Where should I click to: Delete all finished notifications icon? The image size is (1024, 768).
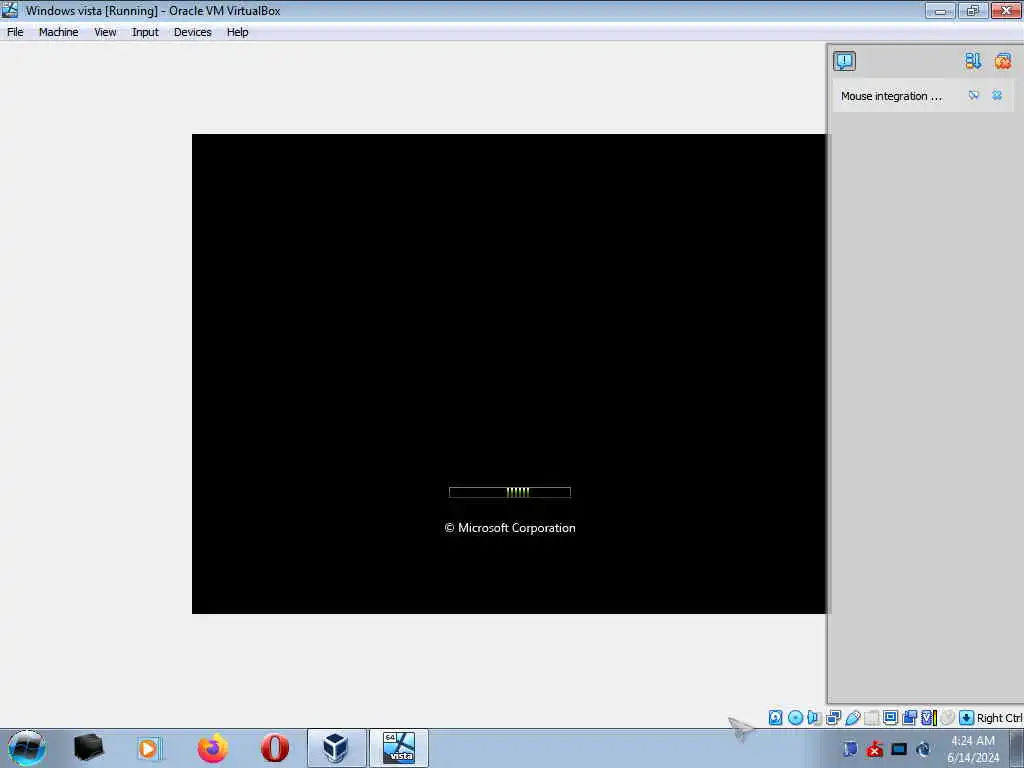(1003, 61)
